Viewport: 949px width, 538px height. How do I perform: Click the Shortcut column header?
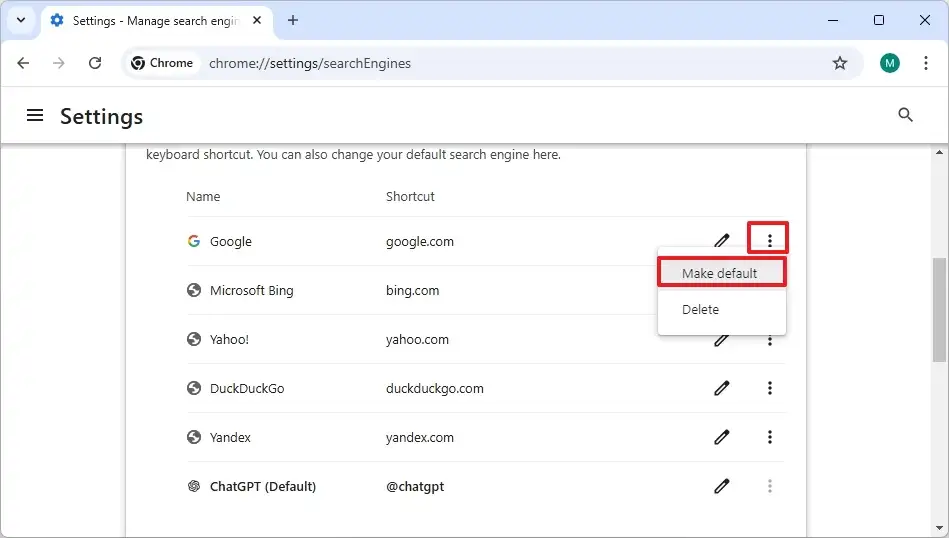tap(410, 197)
